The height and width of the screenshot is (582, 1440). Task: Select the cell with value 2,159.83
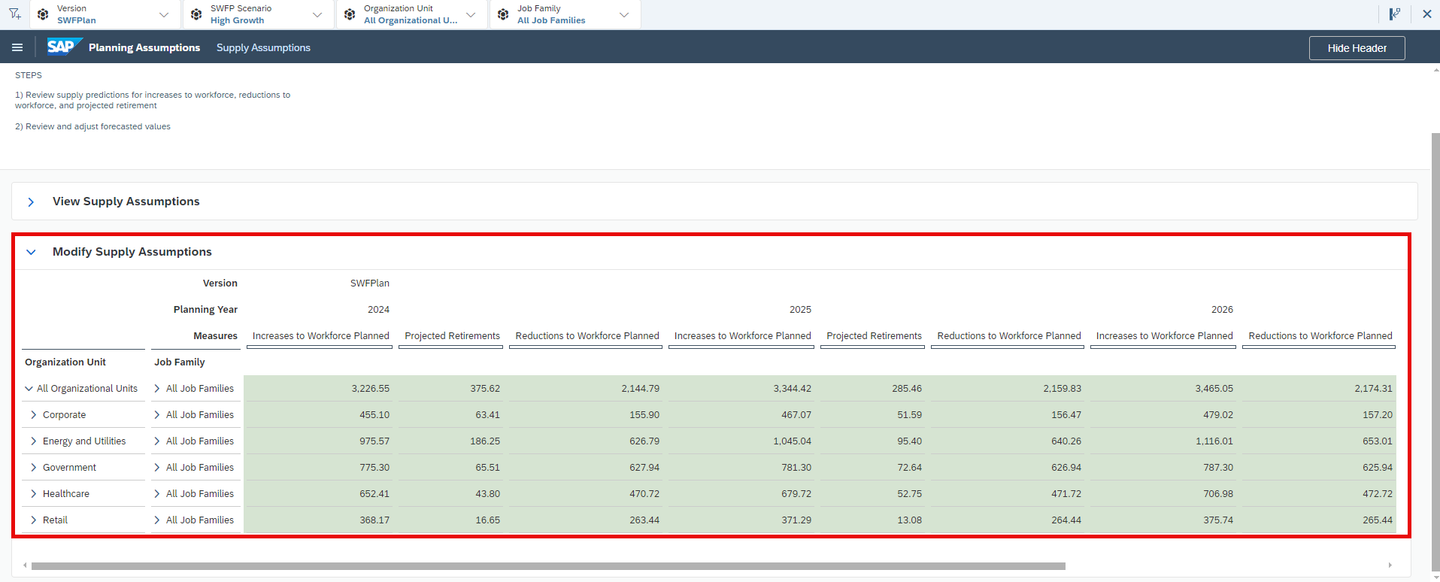1008,389
